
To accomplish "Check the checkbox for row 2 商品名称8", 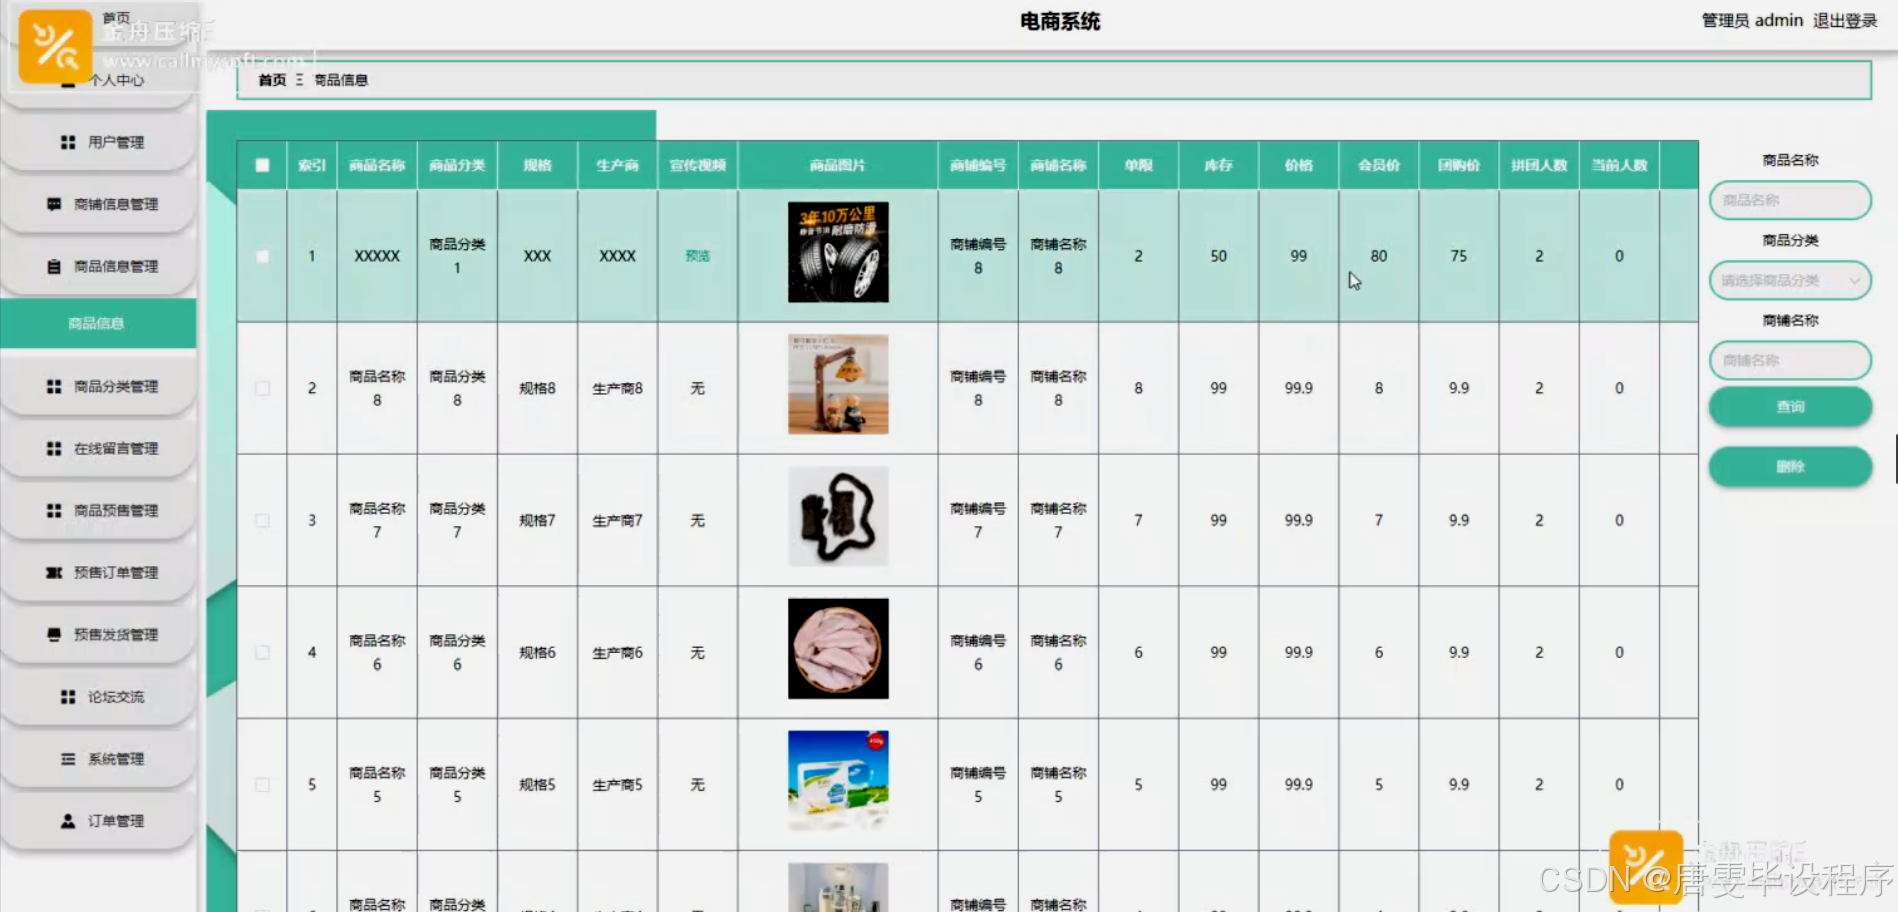I will (262, 388).
